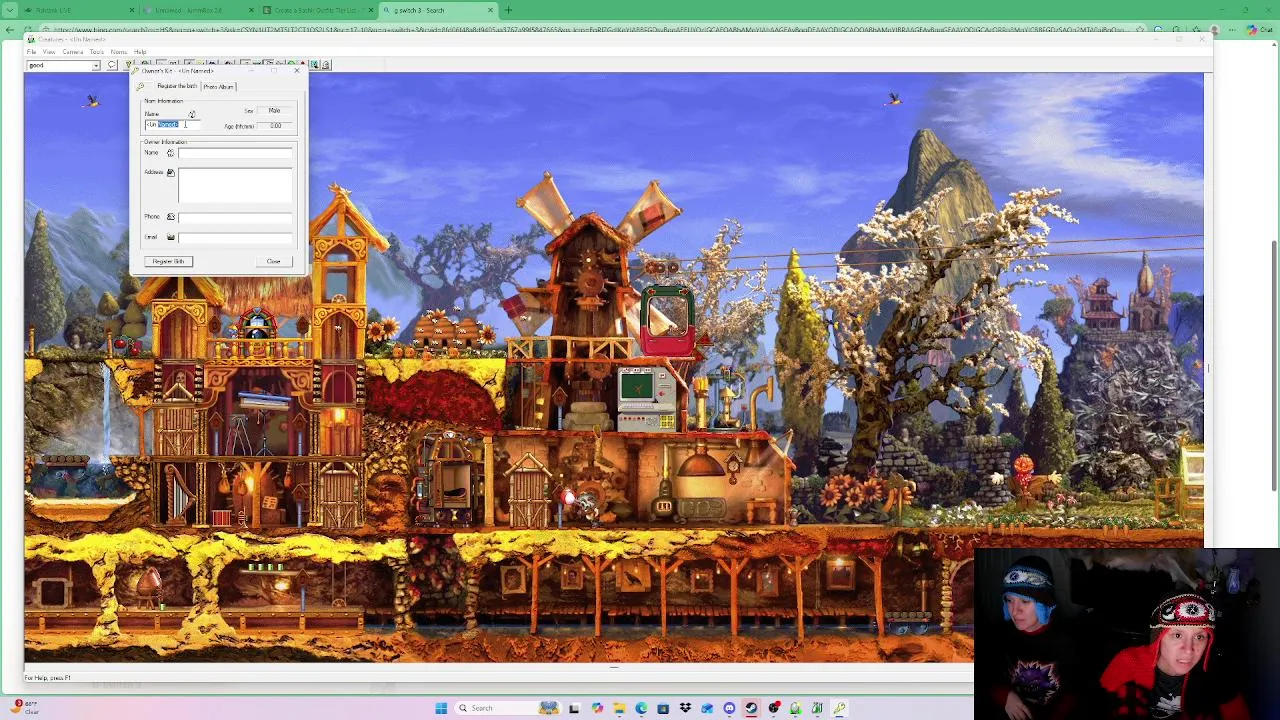The width and height of the screenshot is (1280, 720).
Task: Switch to the Create a Tier List browser tab
Action: [x=316, y=10]
